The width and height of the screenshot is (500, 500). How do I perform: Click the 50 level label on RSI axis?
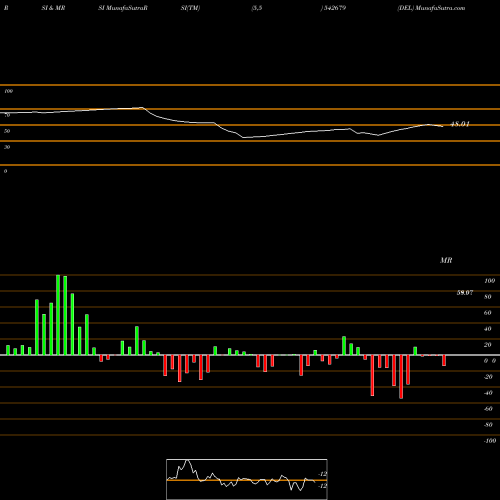7,131
